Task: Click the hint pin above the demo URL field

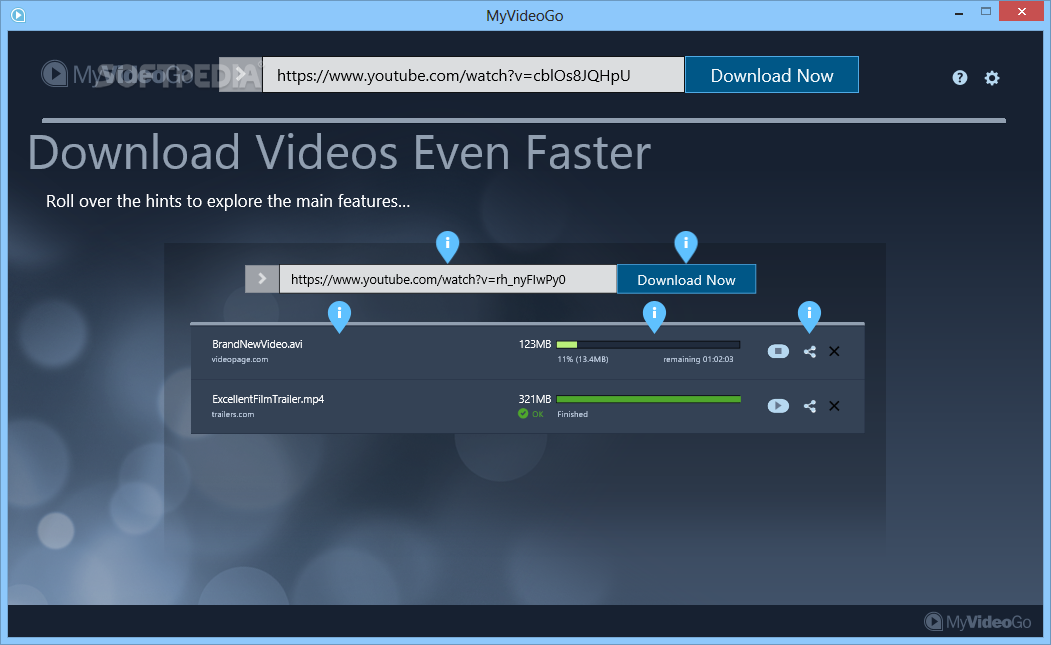Action: coord(448,246)
